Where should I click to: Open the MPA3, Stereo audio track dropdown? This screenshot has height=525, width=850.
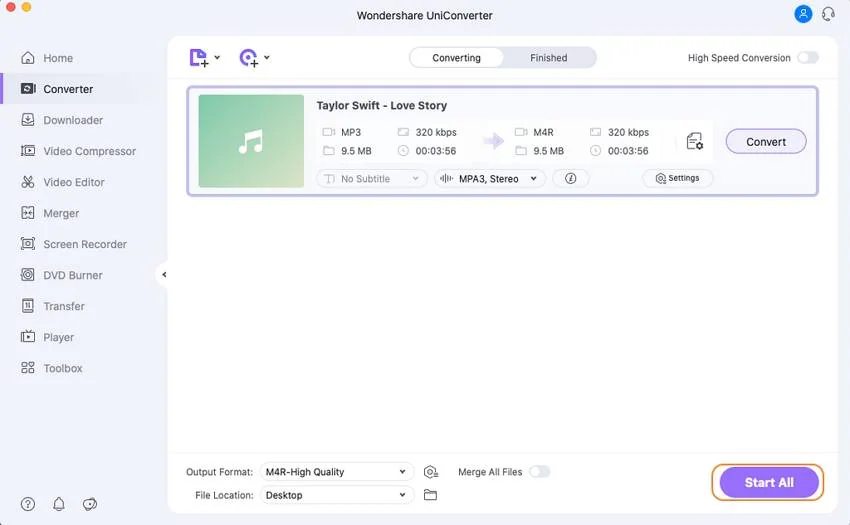tap(490, 178)
